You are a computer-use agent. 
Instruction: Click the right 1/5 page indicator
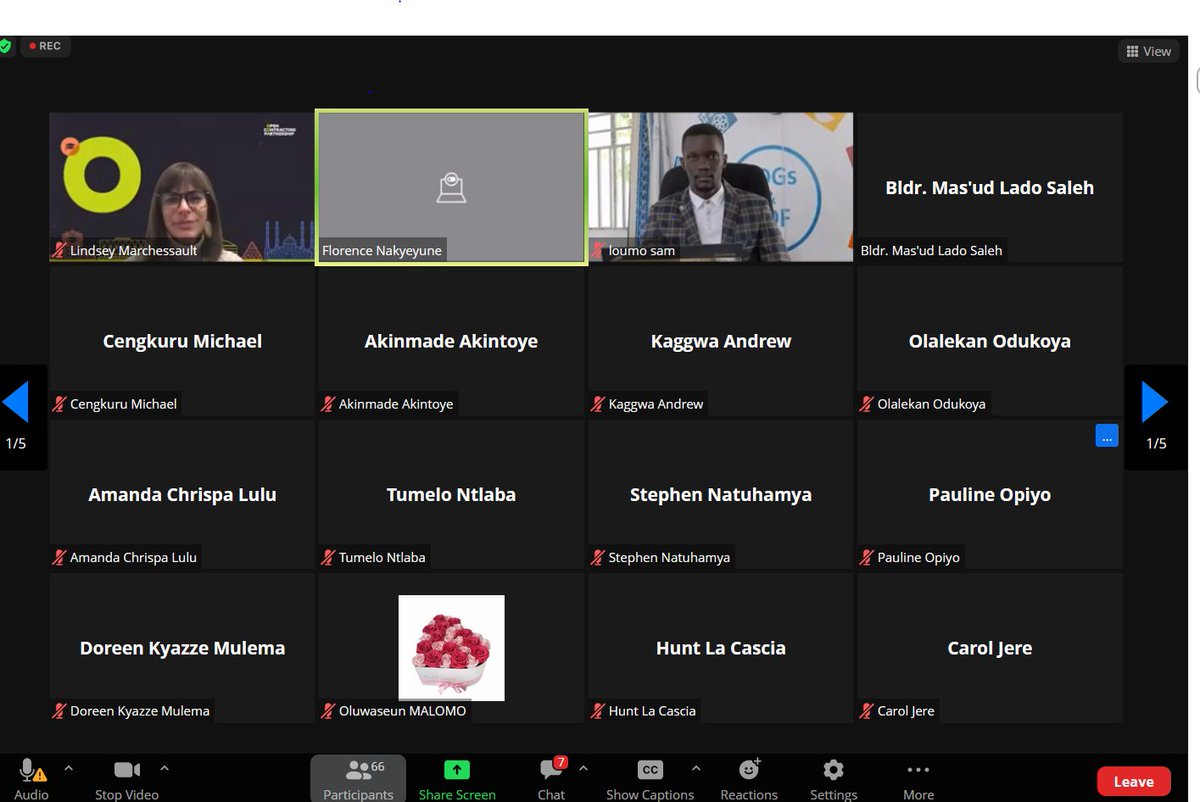[1156, 443]
